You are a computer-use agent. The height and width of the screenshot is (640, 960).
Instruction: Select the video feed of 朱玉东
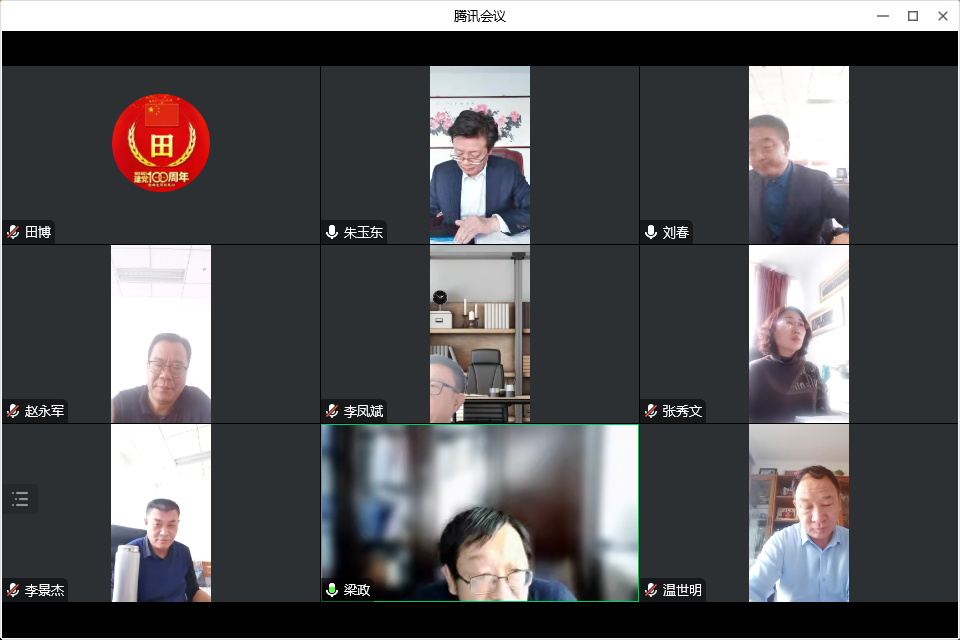pos(480,154)
